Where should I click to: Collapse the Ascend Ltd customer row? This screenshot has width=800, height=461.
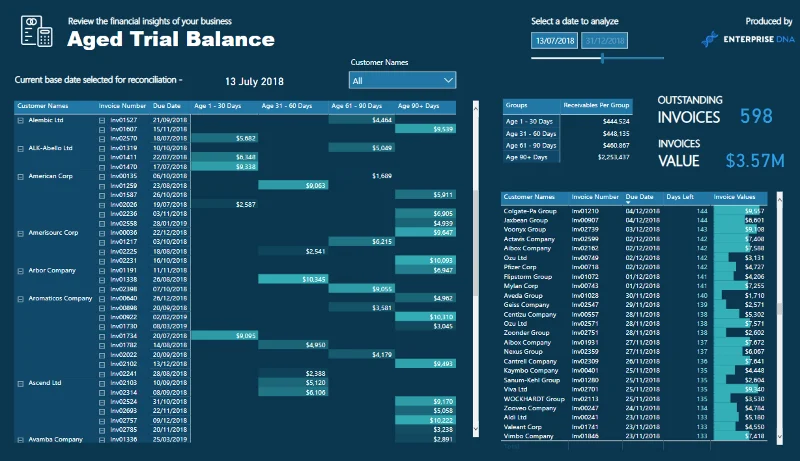(x=20, y=383)
